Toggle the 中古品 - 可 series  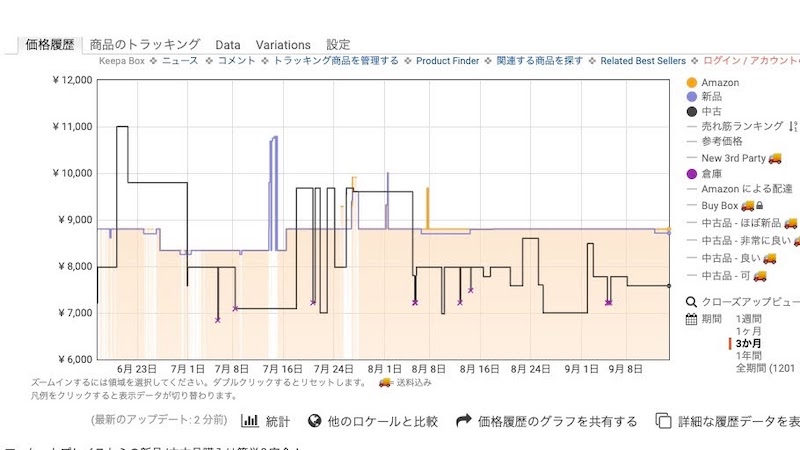pos(726,276)
